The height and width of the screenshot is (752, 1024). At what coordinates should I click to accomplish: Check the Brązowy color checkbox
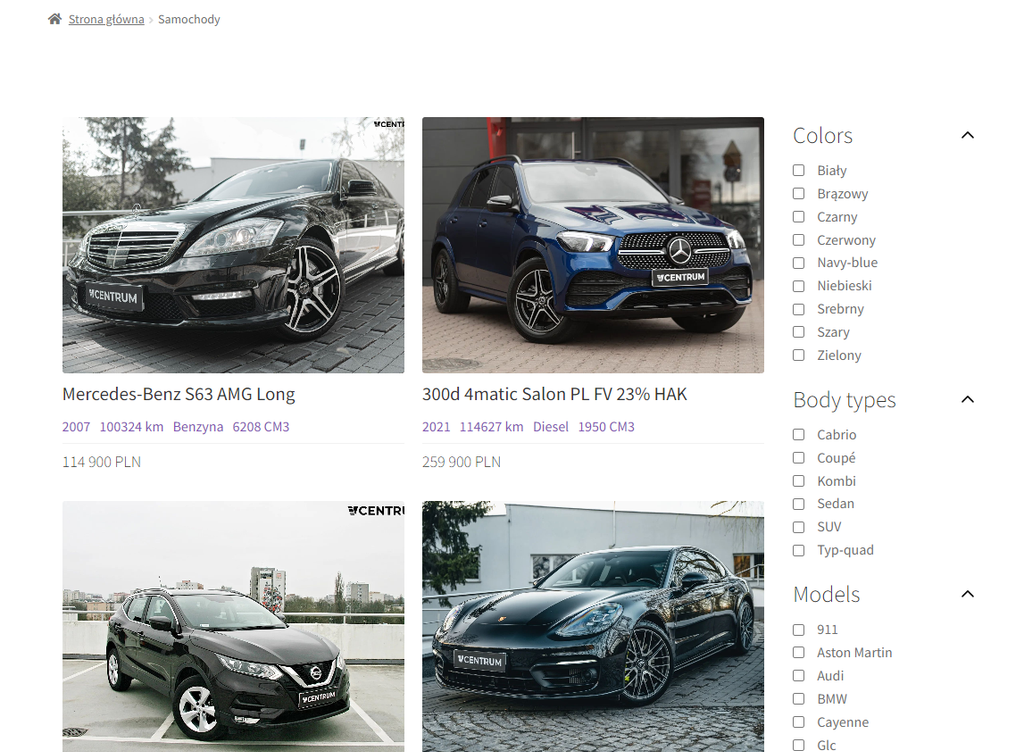click(x=799, y=193)
